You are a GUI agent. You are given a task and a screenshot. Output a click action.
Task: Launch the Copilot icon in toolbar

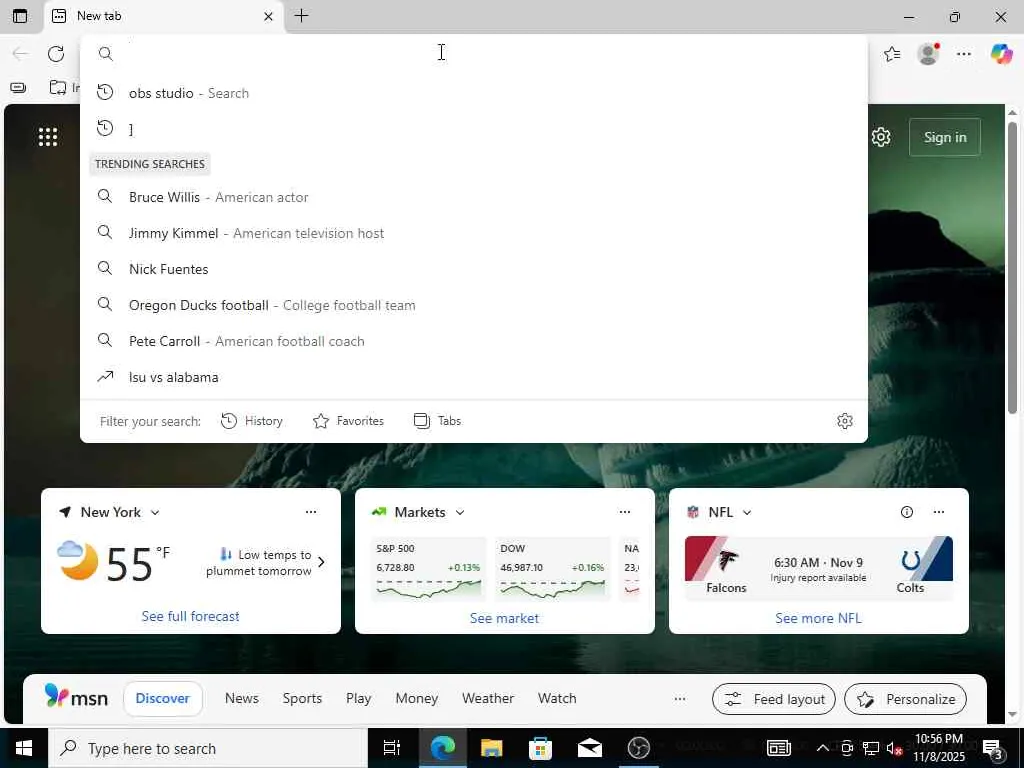pos(1001,54)
